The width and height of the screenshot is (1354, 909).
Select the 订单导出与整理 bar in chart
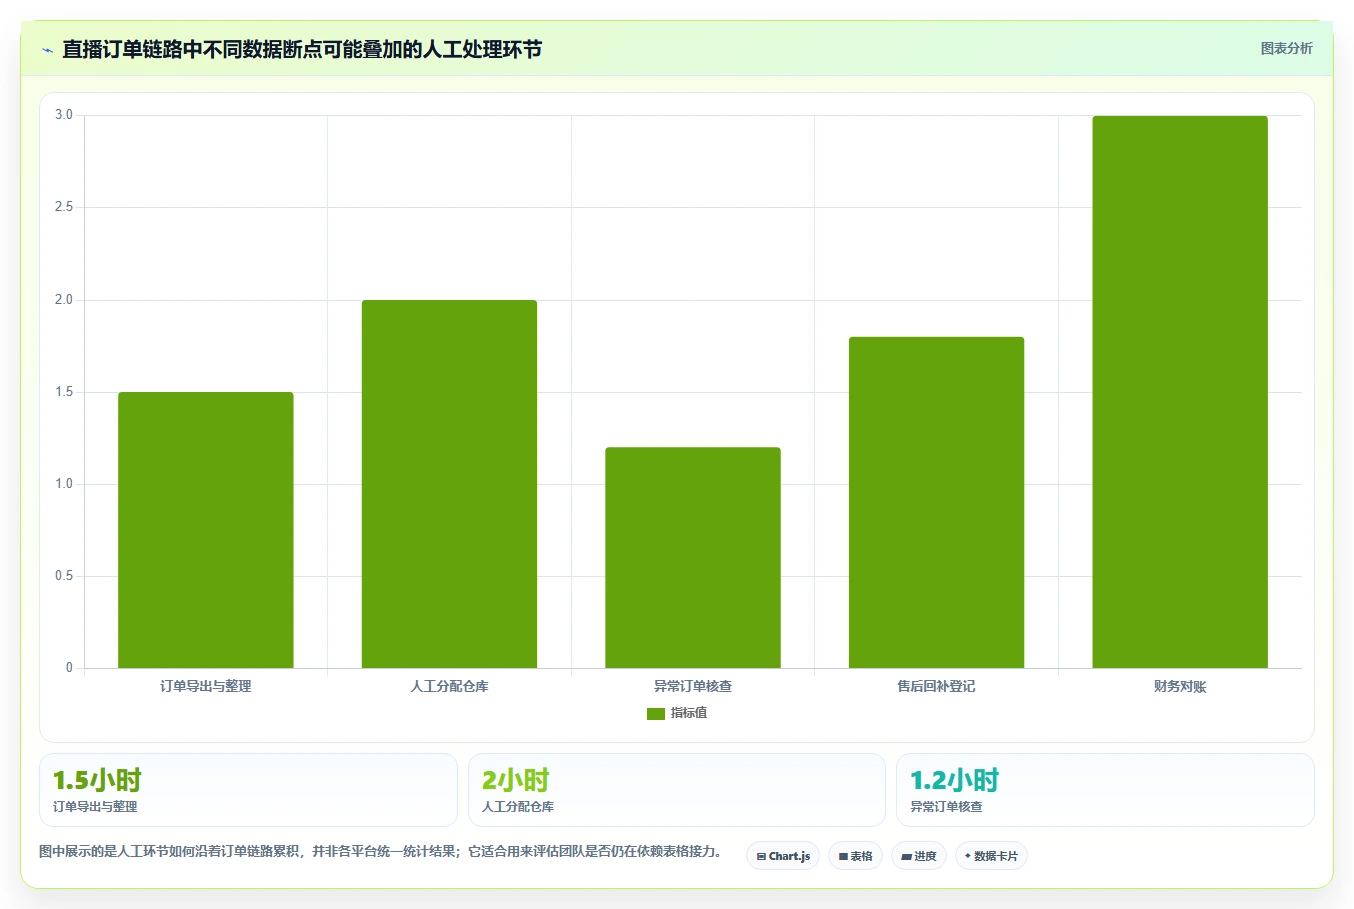click(x=206, y=530)
